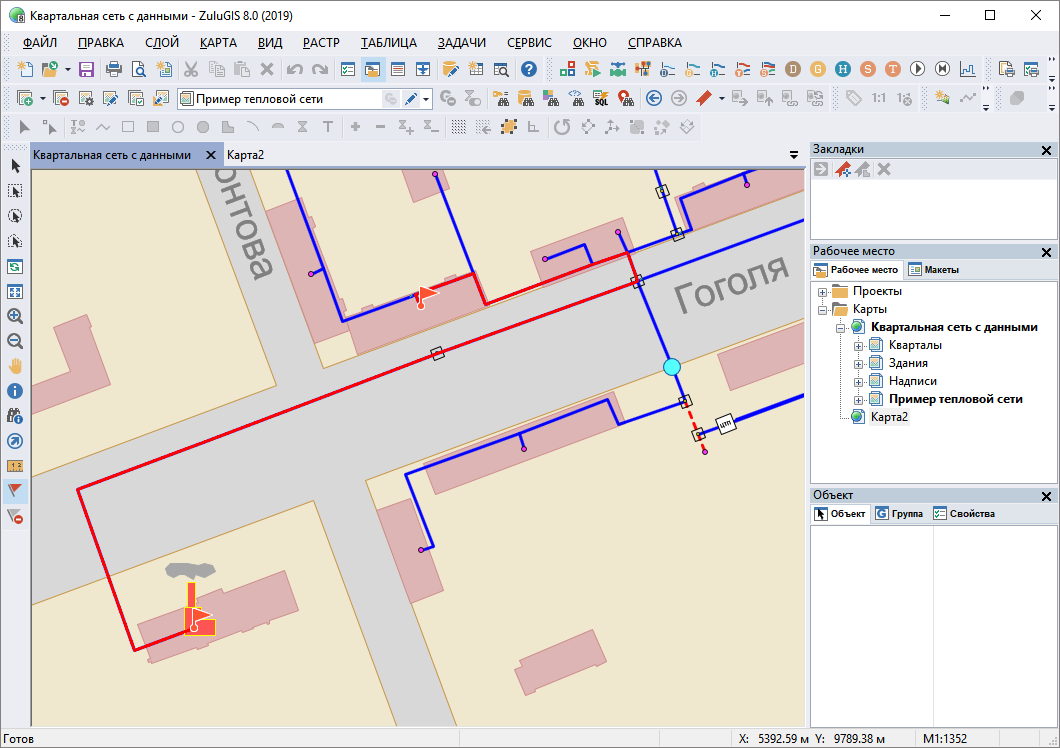This screenshot has width=1060, height=748.
Task: Click the Print icon in the toolbar
Action: click(114, 69)
